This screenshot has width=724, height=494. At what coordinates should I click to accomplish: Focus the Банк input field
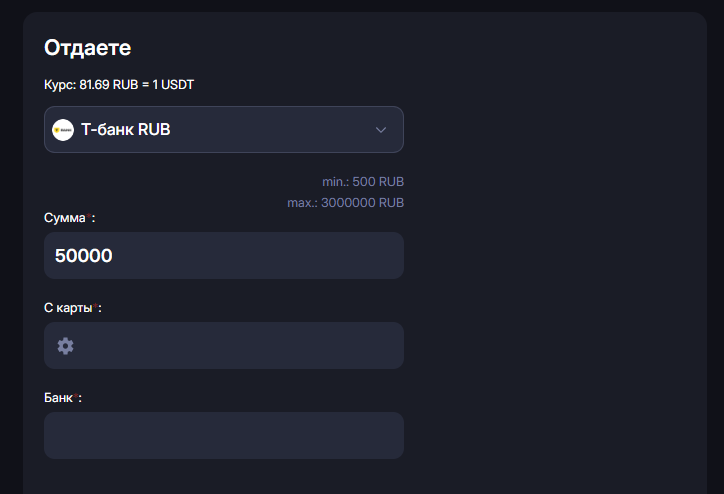224,436
